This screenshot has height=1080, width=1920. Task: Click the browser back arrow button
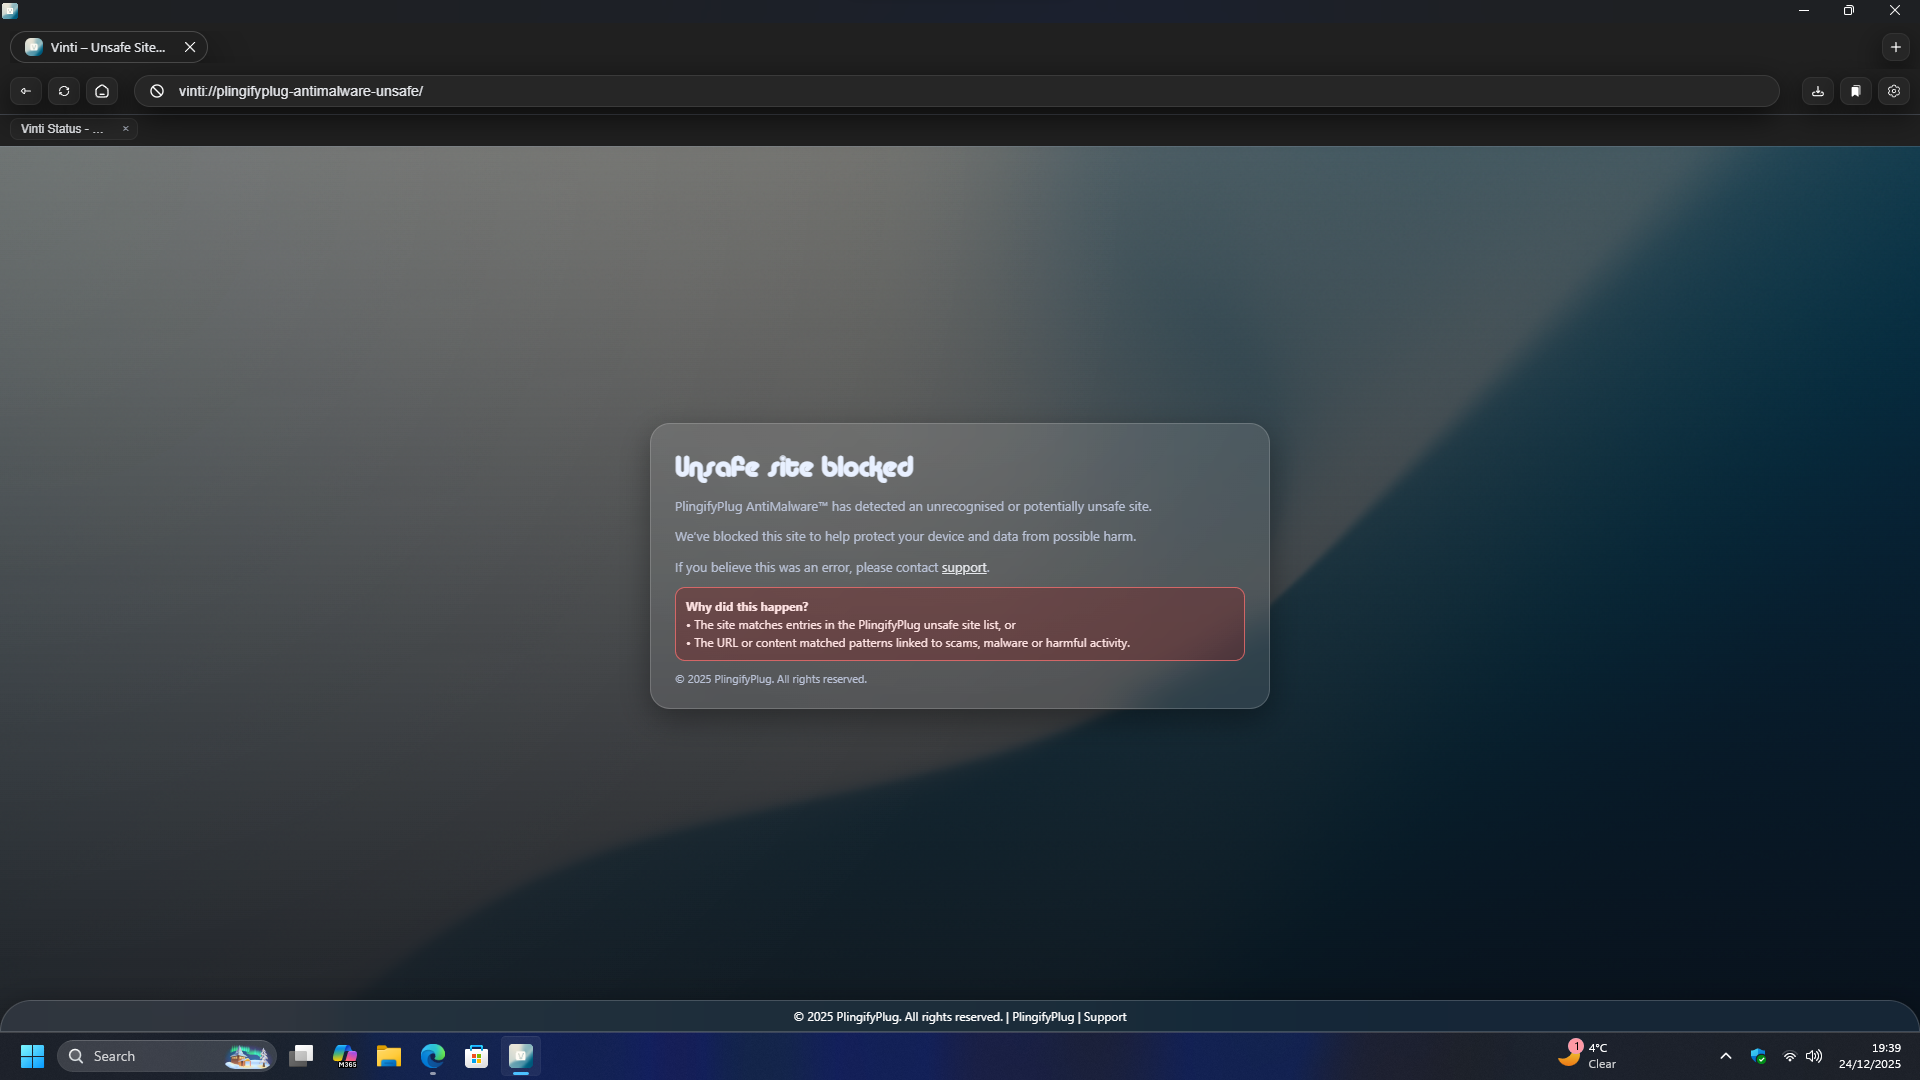click(26, 91)
